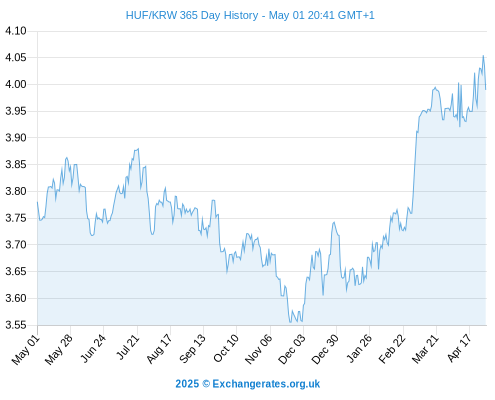
Task: Select the Aug 17 x-axis date label
Action: pyautogui.click(x=159, y=349)
